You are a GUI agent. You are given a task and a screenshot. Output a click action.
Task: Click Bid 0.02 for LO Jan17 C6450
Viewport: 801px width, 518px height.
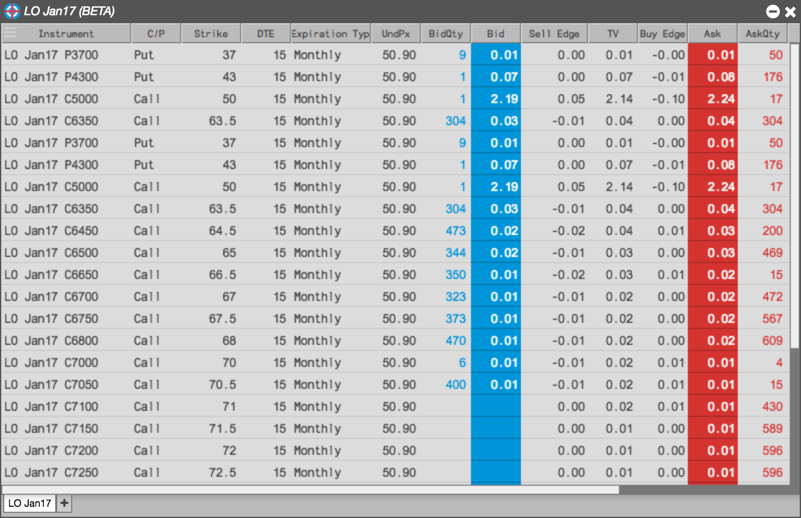click(496, 231)
